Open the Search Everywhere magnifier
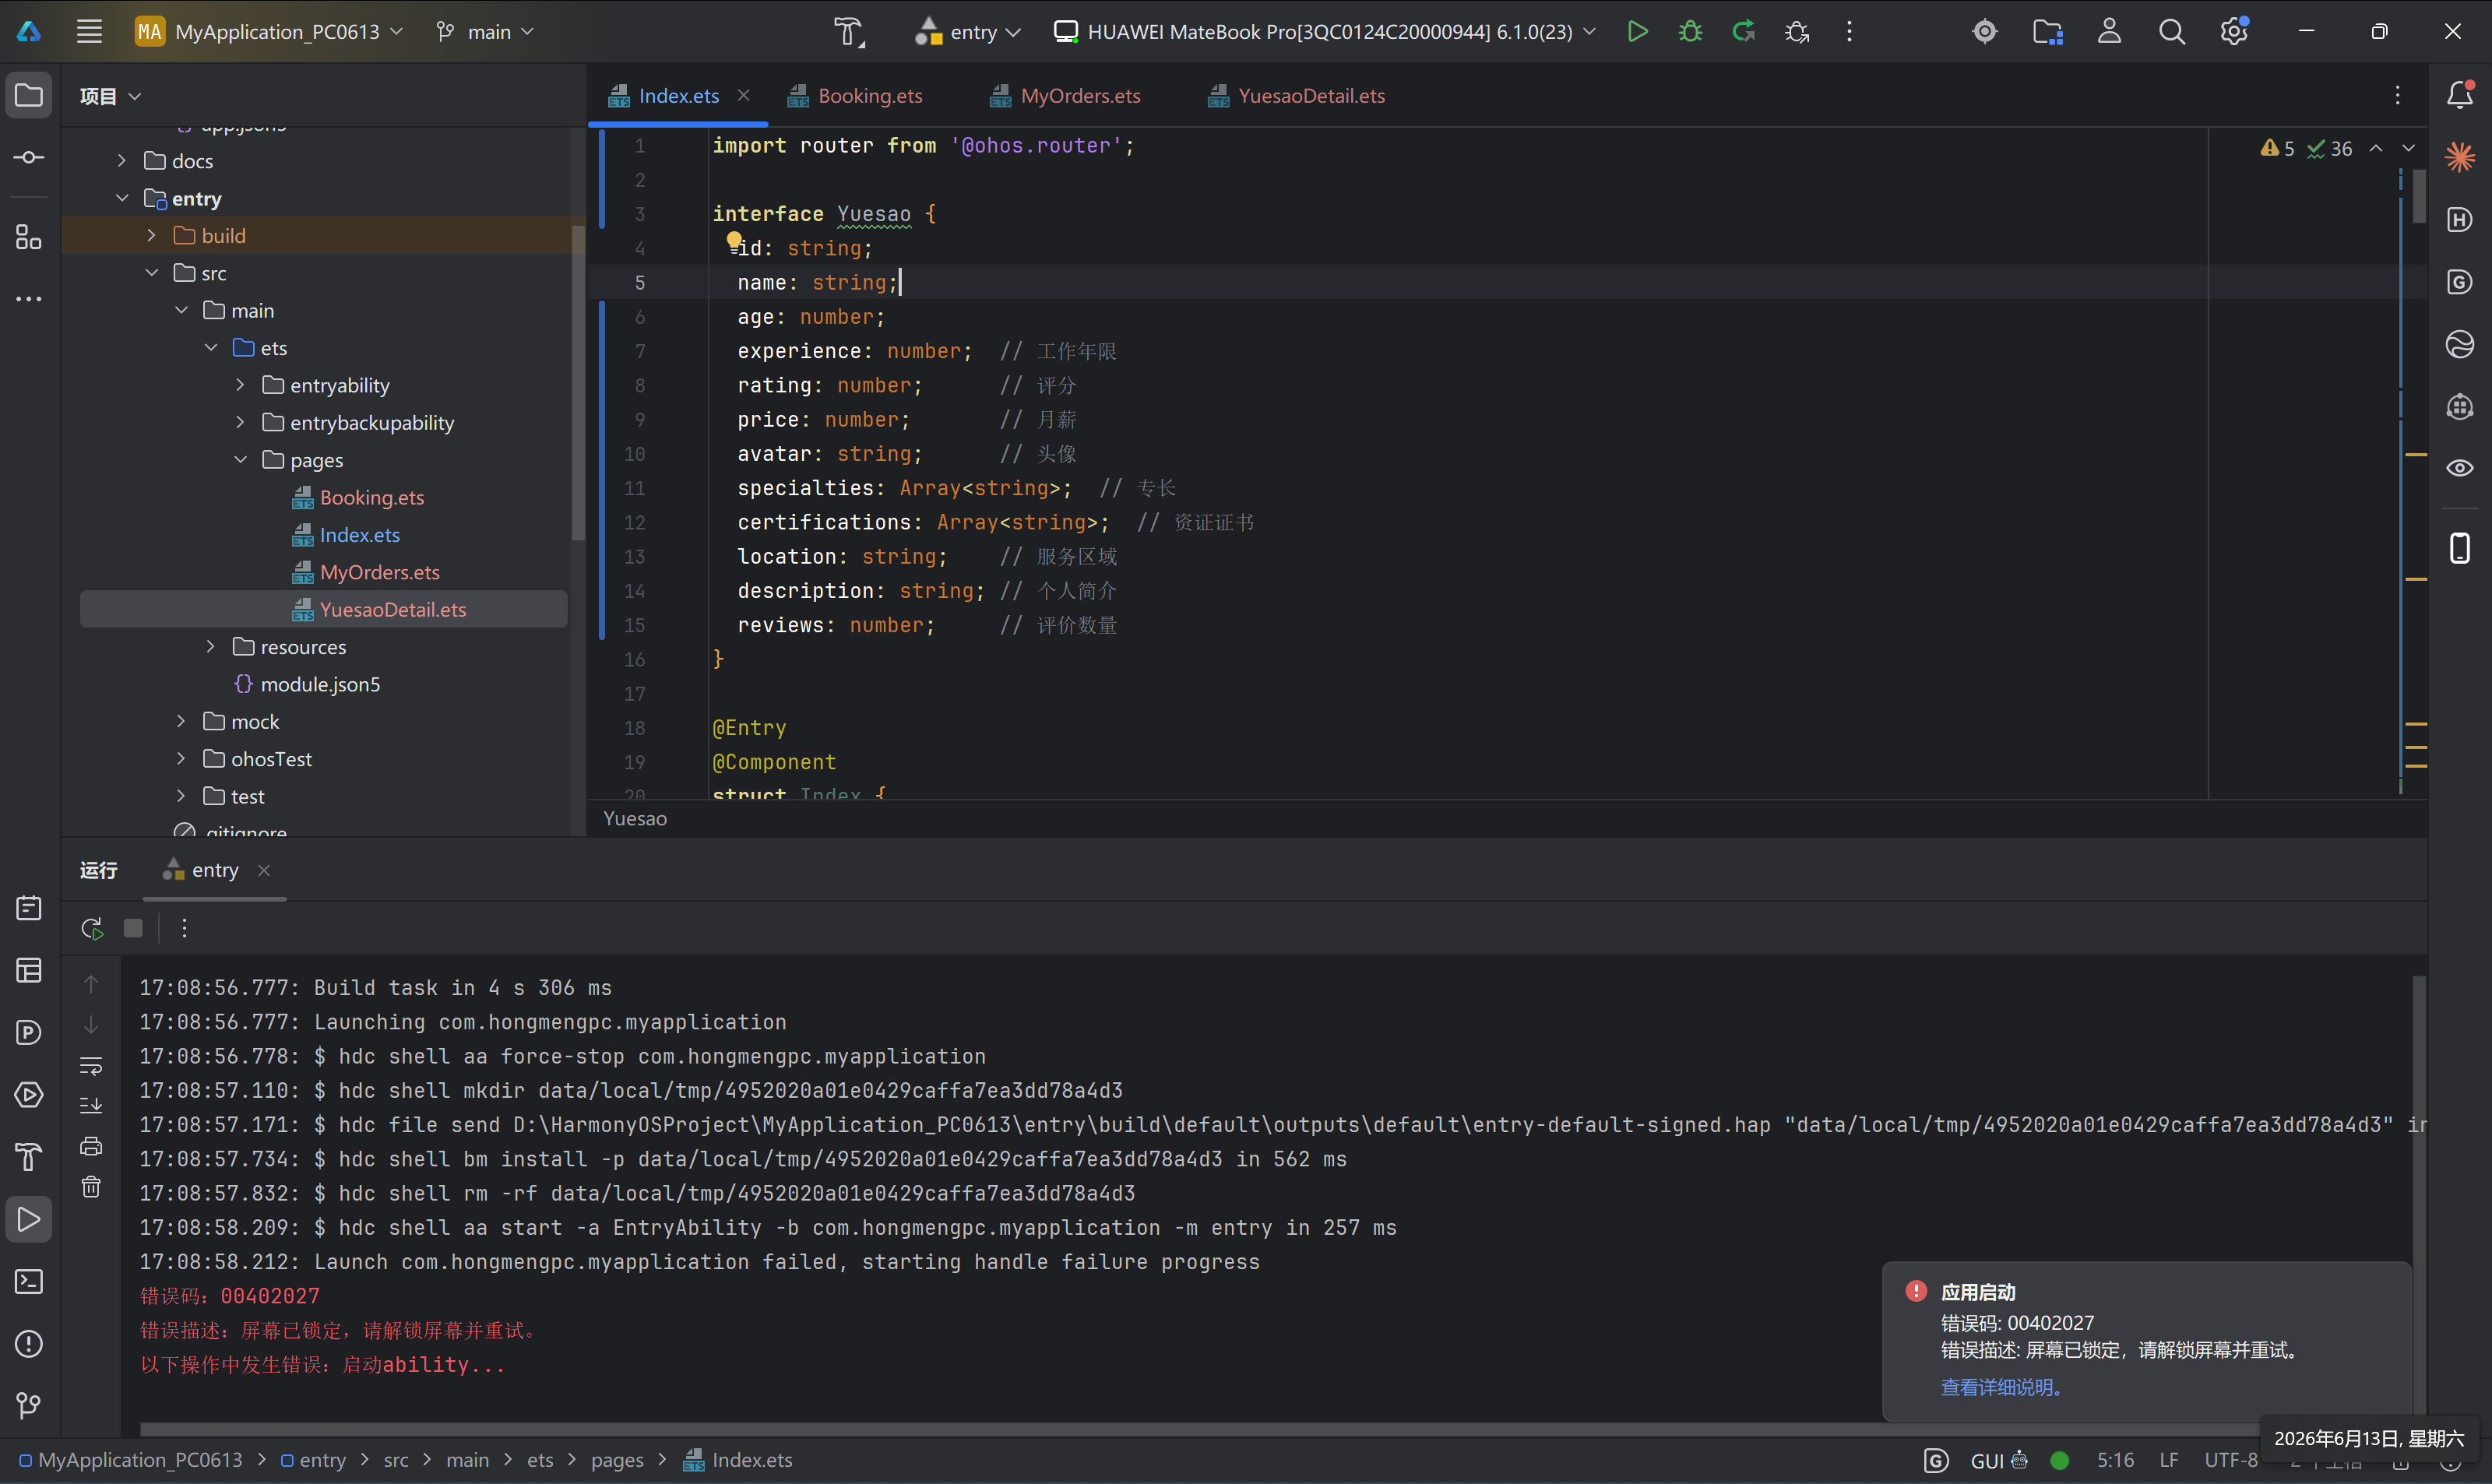The image size is (2492, 1484). point(2171,32)
